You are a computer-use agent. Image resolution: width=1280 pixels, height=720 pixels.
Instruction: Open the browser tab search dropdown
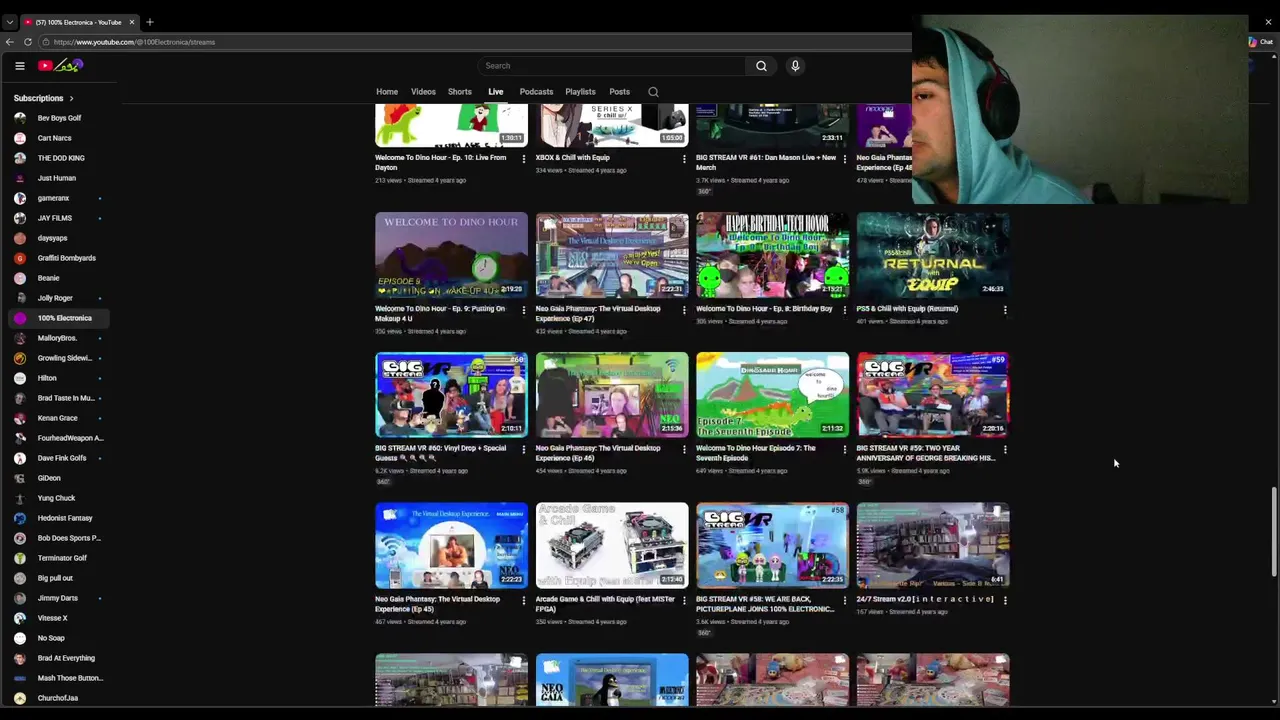click(9, 22)
